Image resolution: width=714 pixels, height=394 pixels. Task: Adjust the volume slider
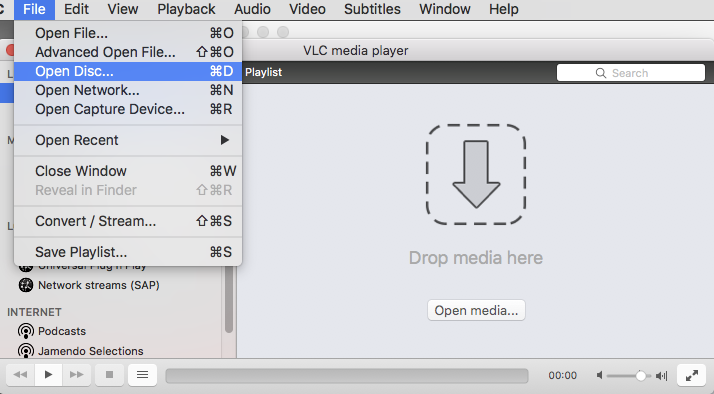click(629, 376)
